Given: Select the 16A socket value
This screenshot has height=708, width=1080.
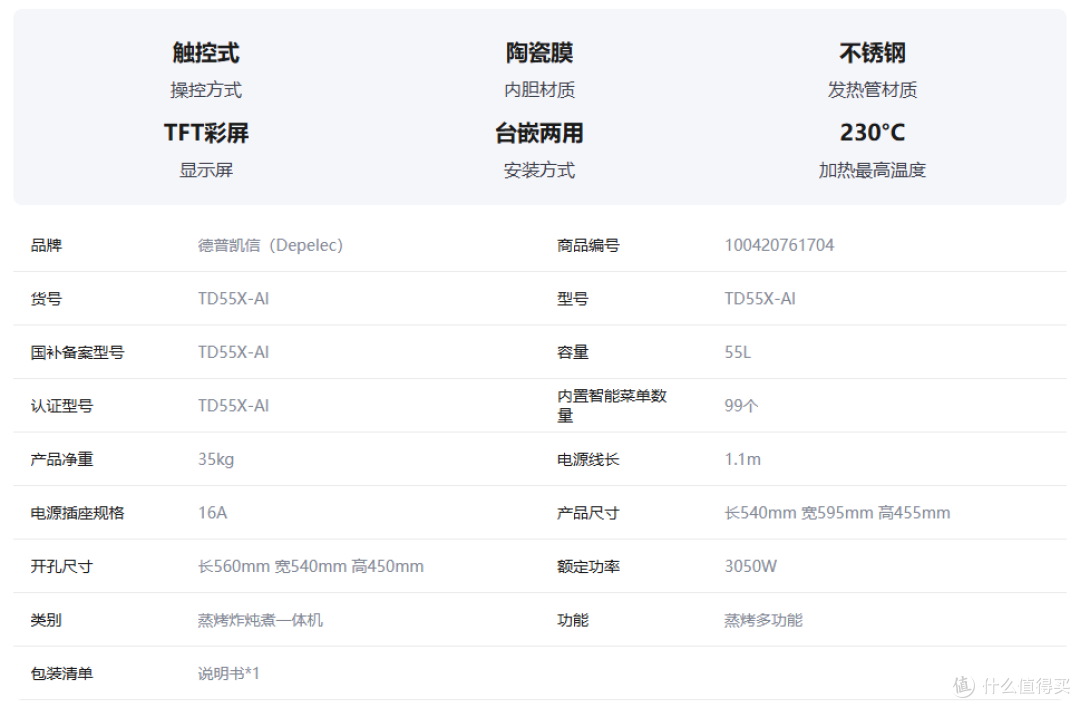Looking at the screenshot, I should [x=212, y=513].
